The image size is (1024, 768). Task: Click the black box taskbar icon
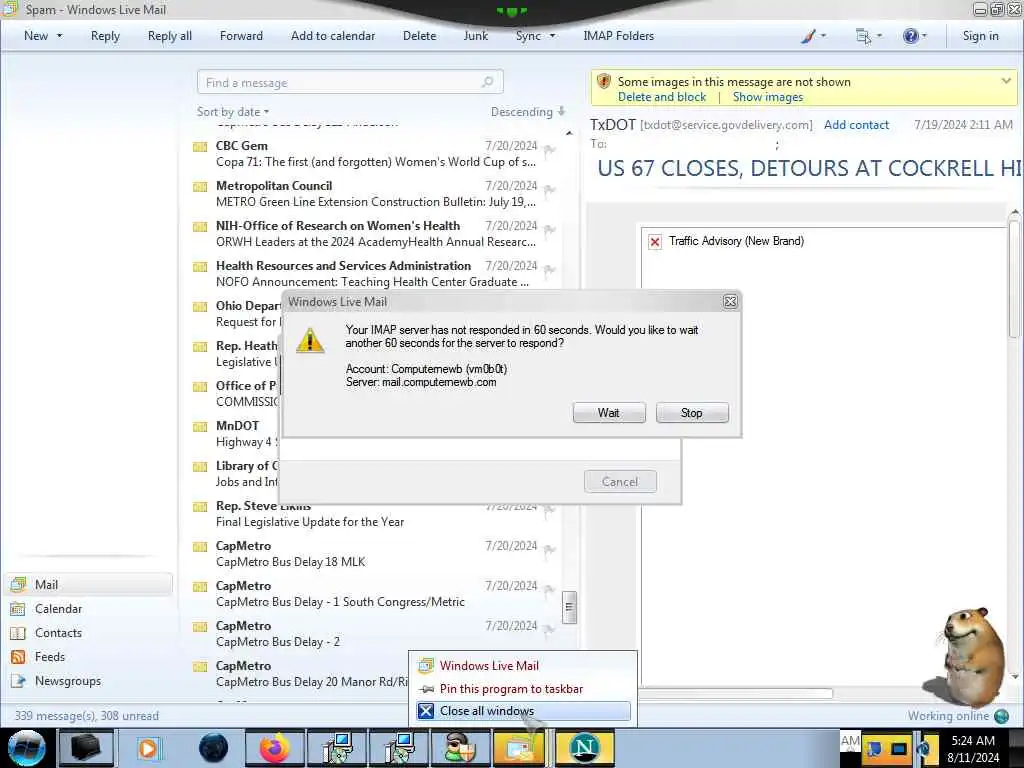pos(86,748)
